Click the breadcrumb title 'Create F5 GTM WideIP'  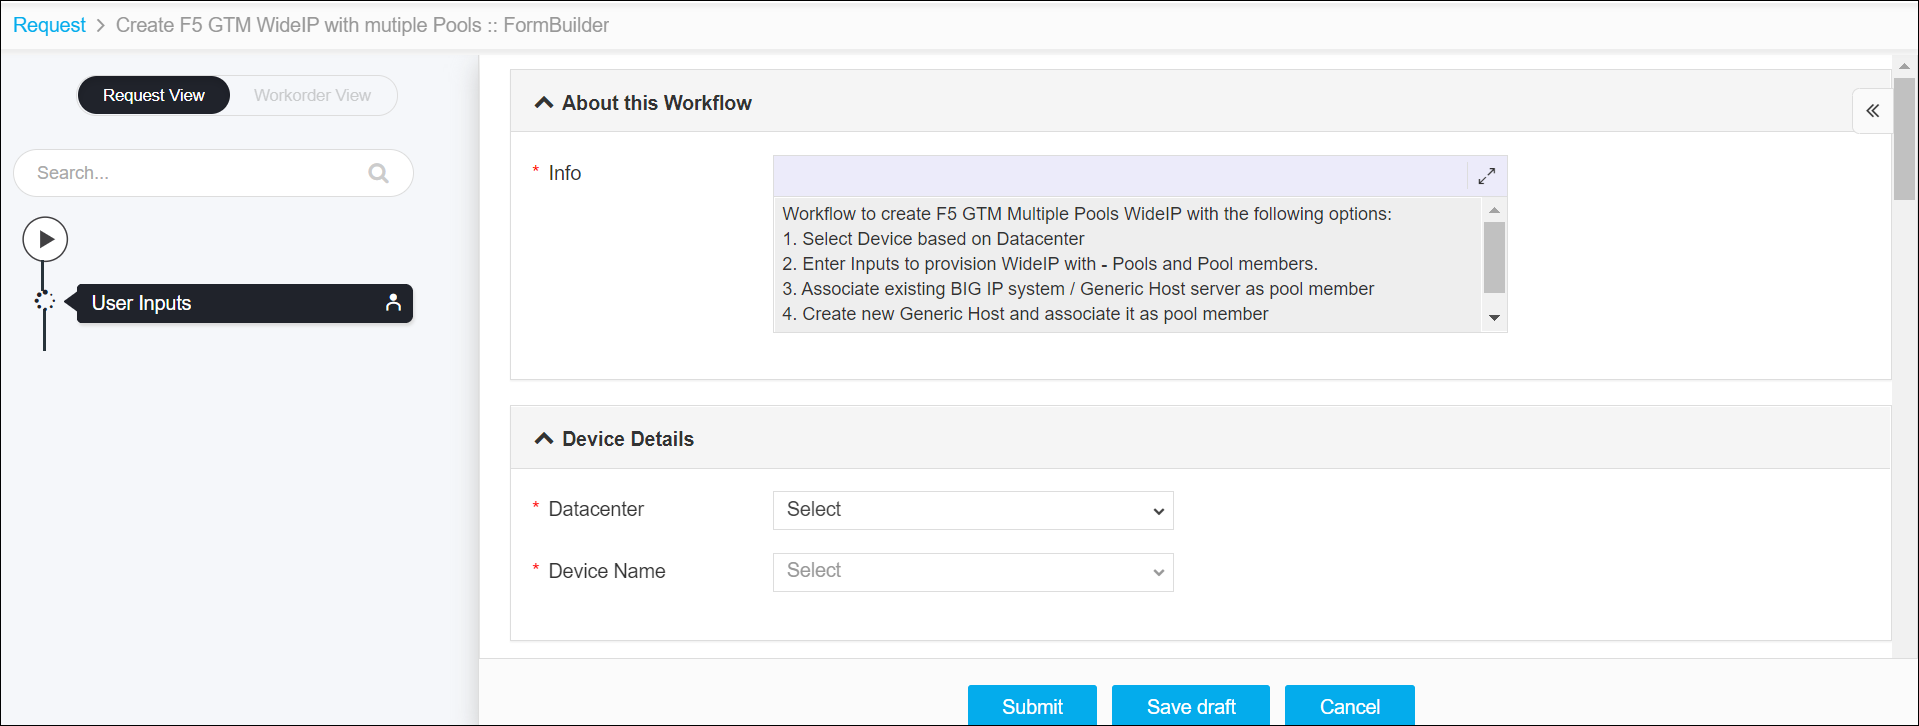[x=362, y=25]
